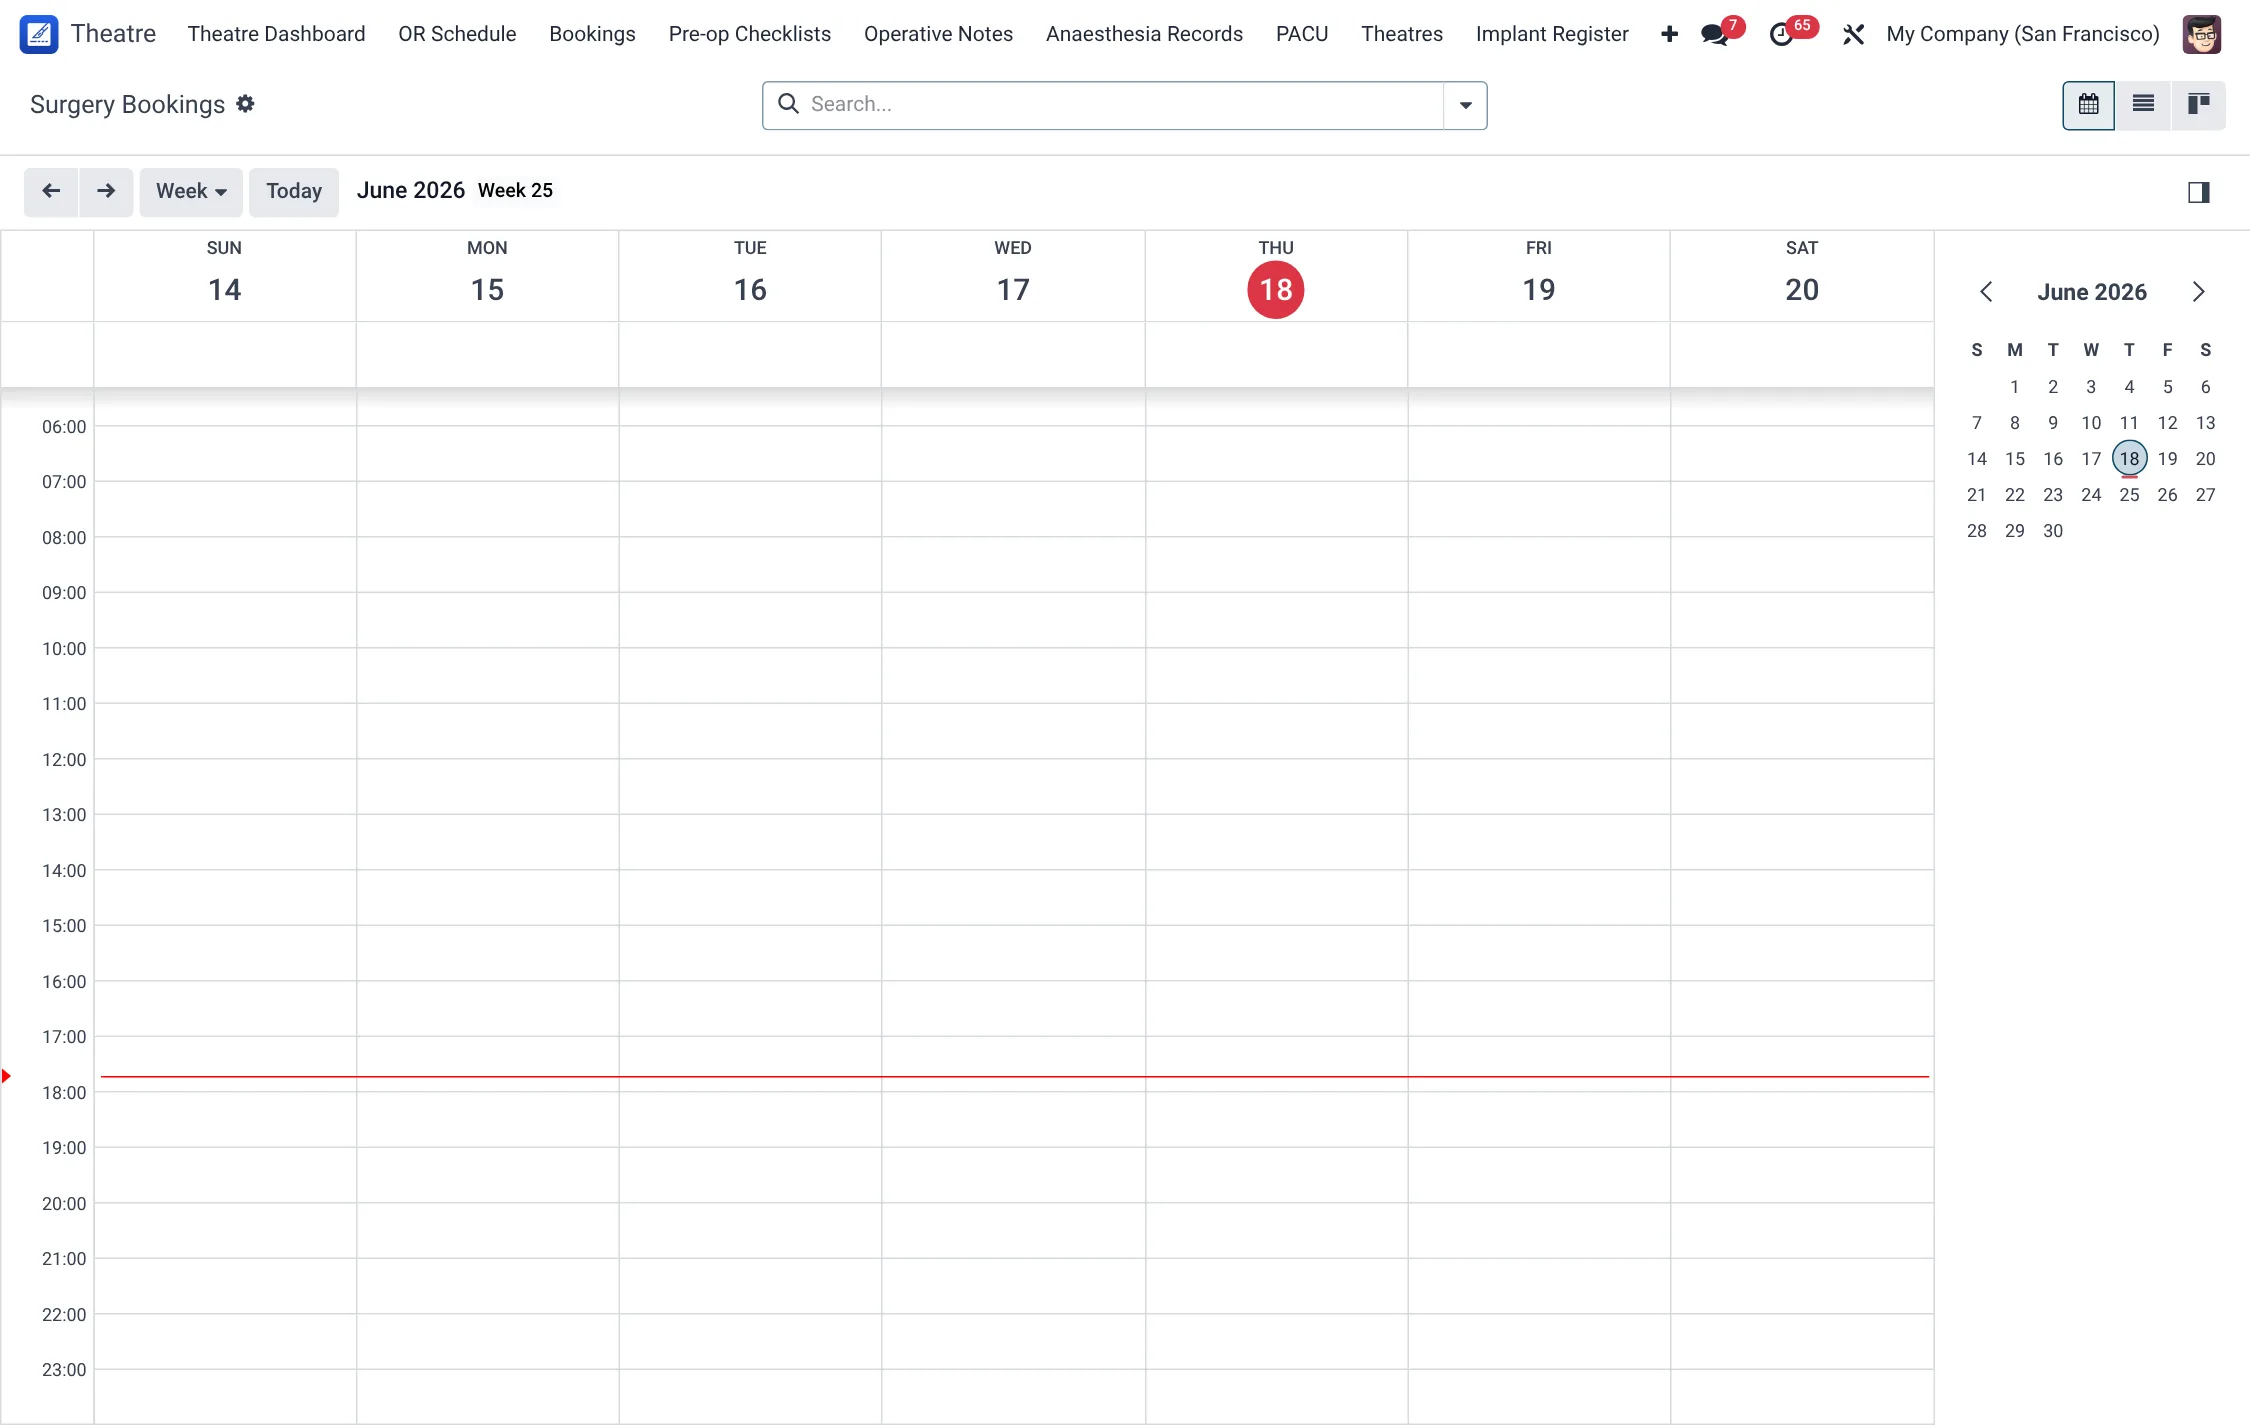This screenshot has width=2250, height=1425.
Task: Switch to list view icon
Action: (x=2143, y=105)
